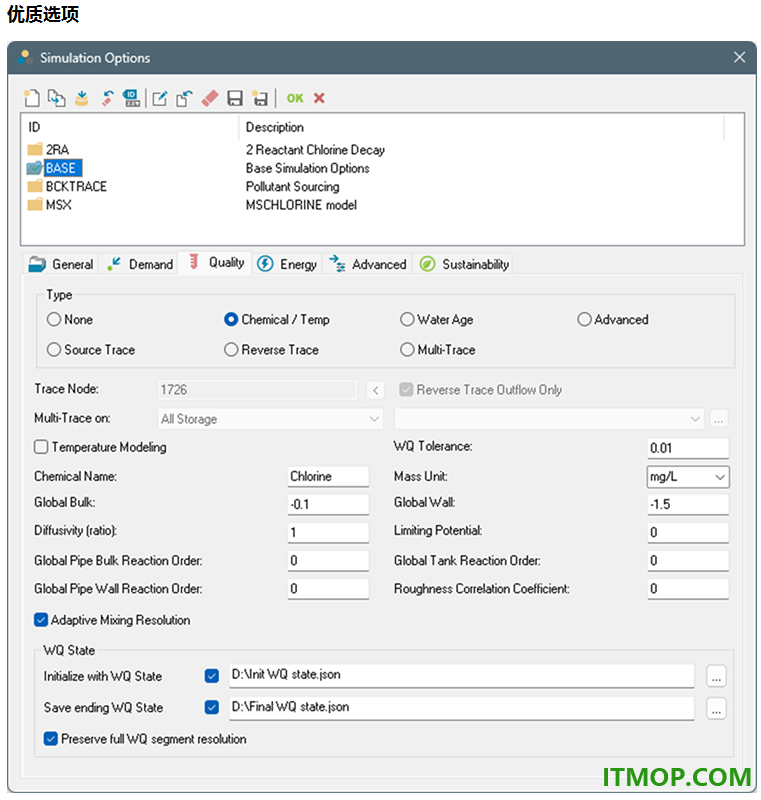Viewport: 761px width, 800px height.
Task: Click the undo-erase toolbar icon
Action: coord(107,98)
